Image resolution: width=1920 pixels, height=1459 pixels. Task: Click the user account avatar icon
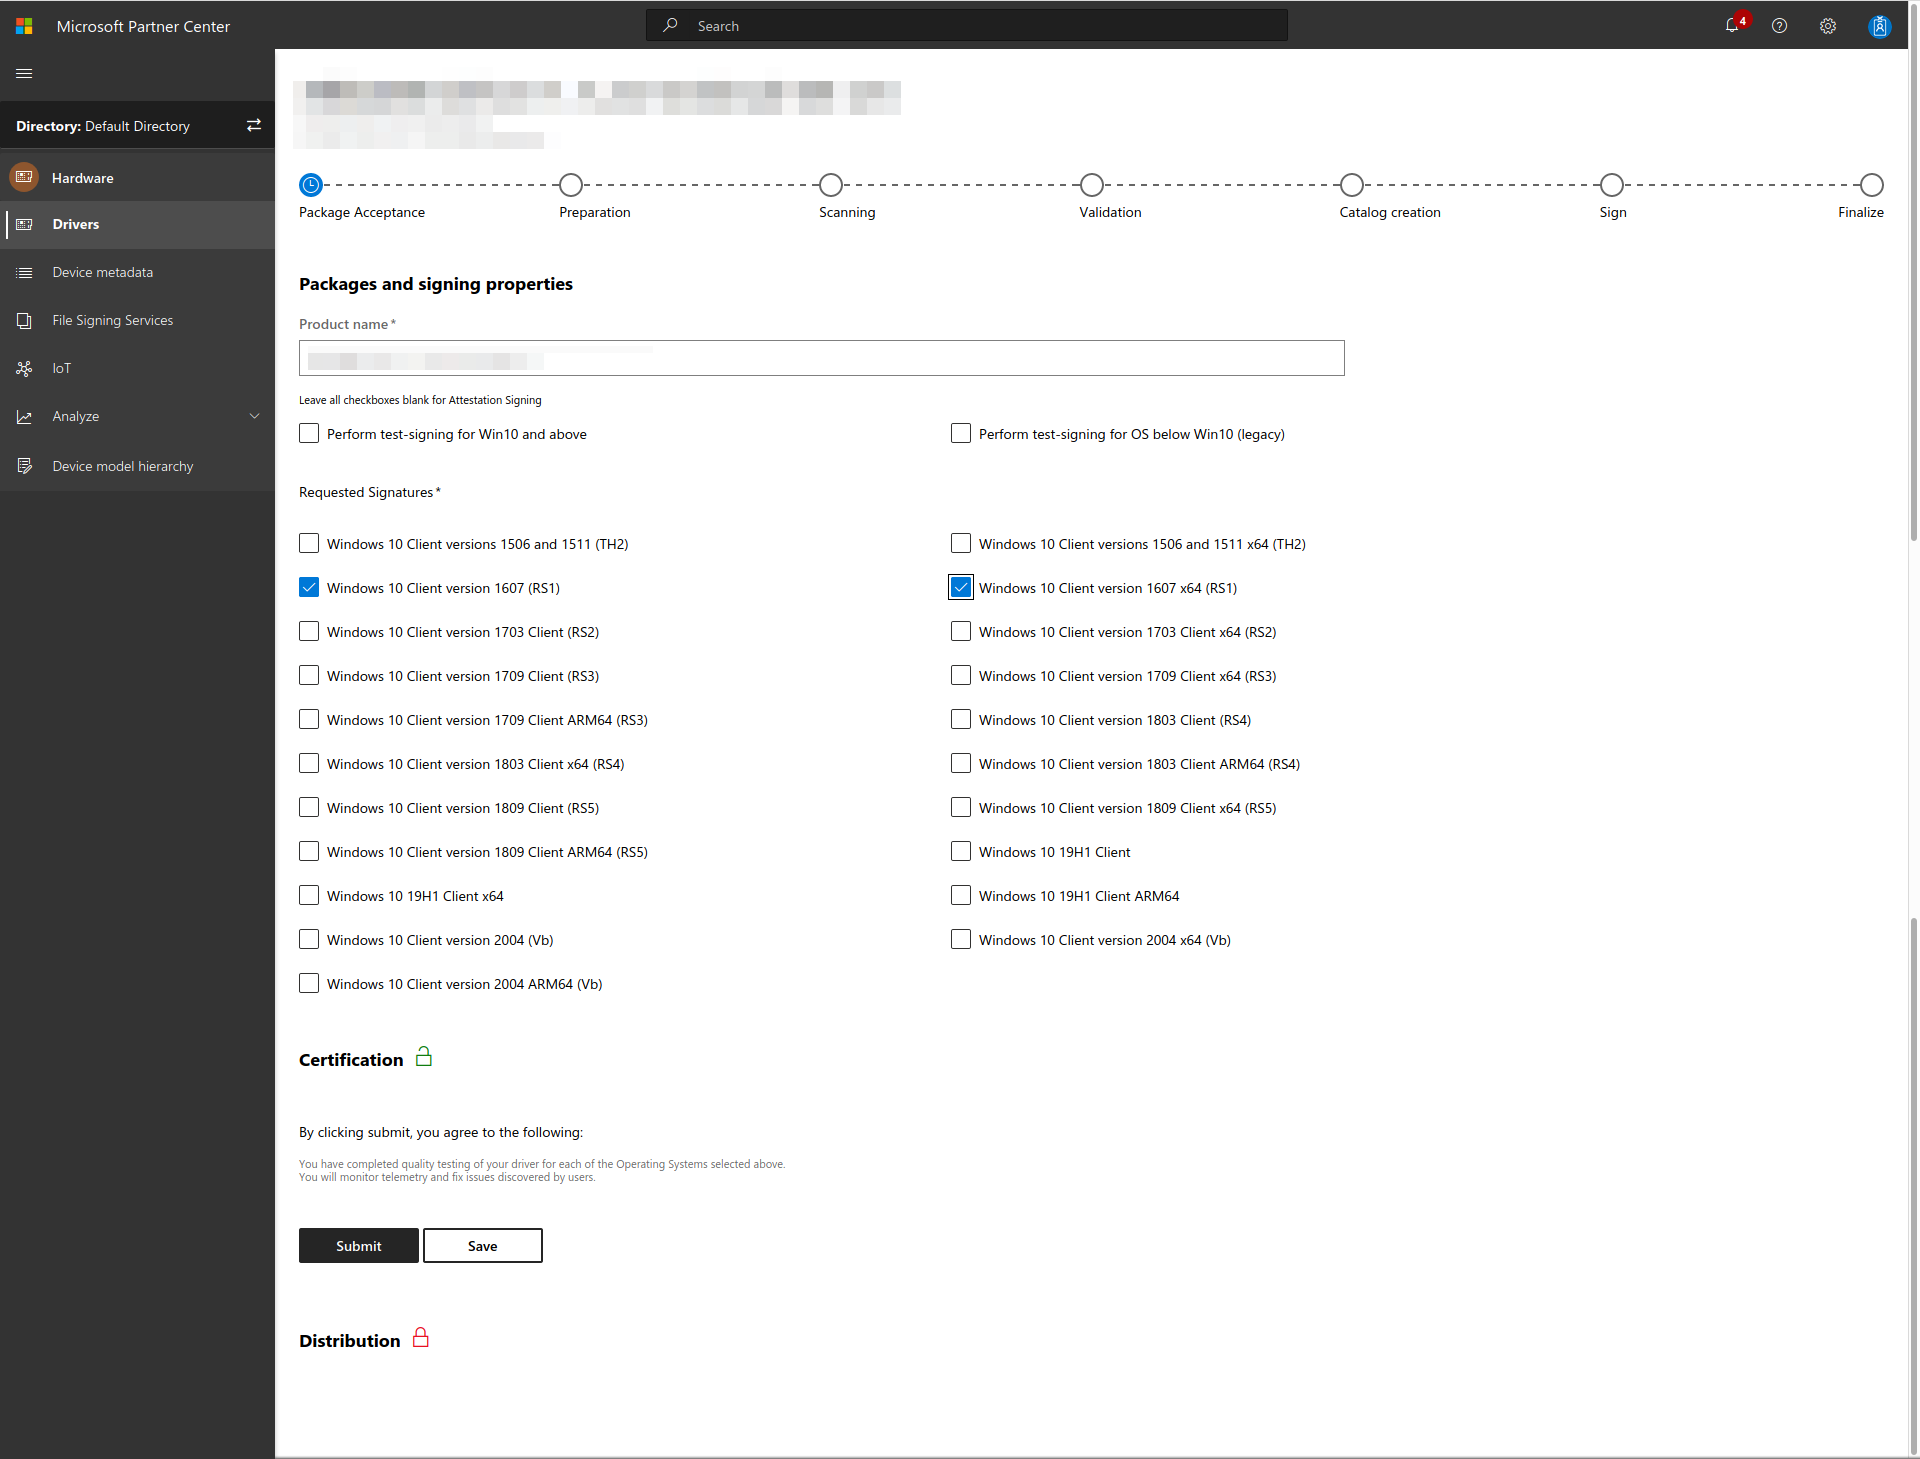pos(1879,26)
